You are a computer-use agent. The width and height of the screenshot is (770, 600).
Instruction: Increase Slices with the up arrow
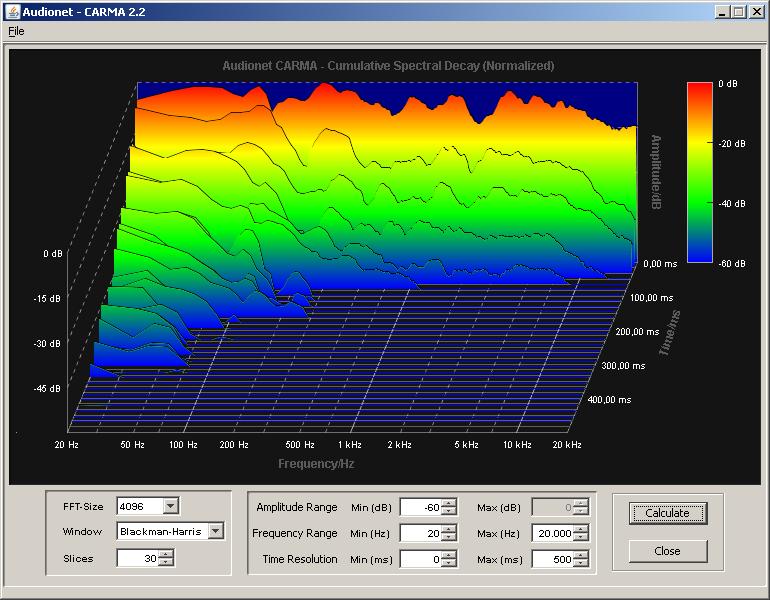[x=166, y=555]
